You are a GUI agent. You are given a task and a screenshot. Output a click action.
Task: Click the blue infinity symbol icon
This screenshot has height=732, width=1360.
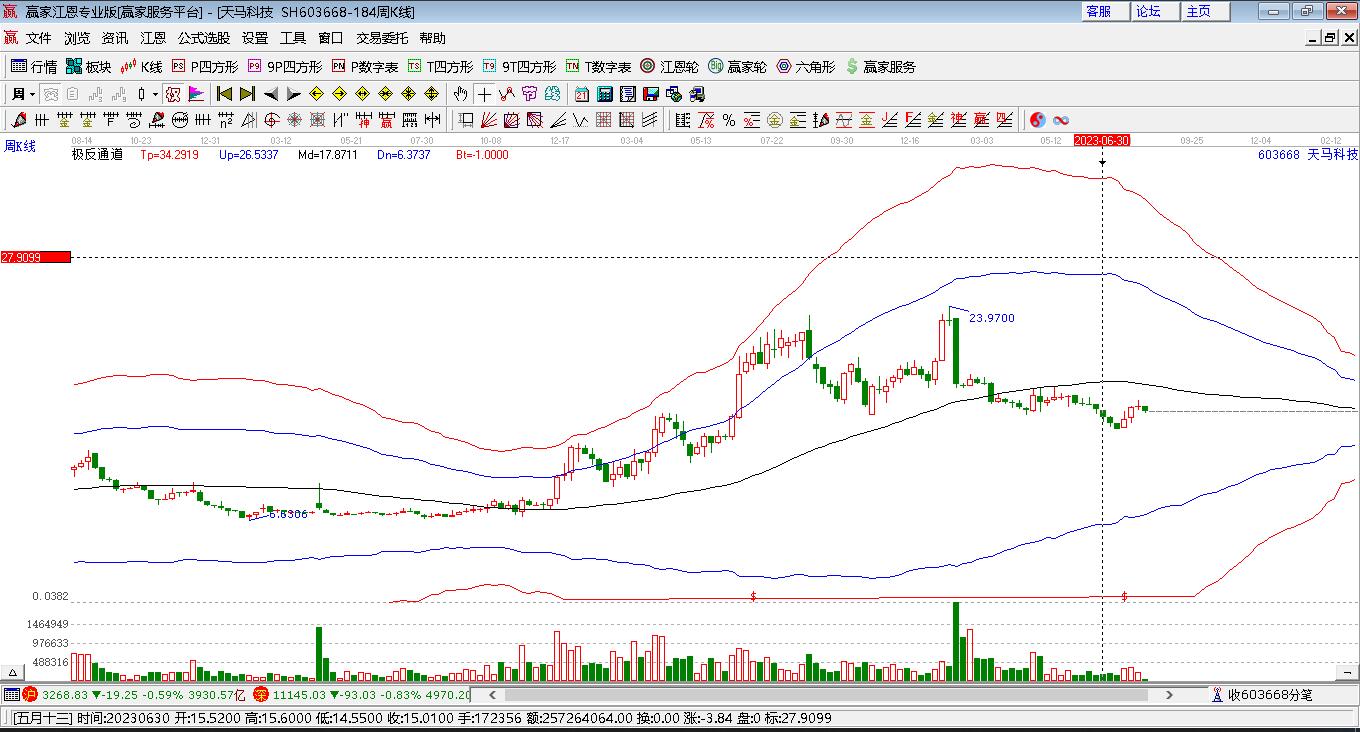pyautogui.click(x=1061, y=120)
